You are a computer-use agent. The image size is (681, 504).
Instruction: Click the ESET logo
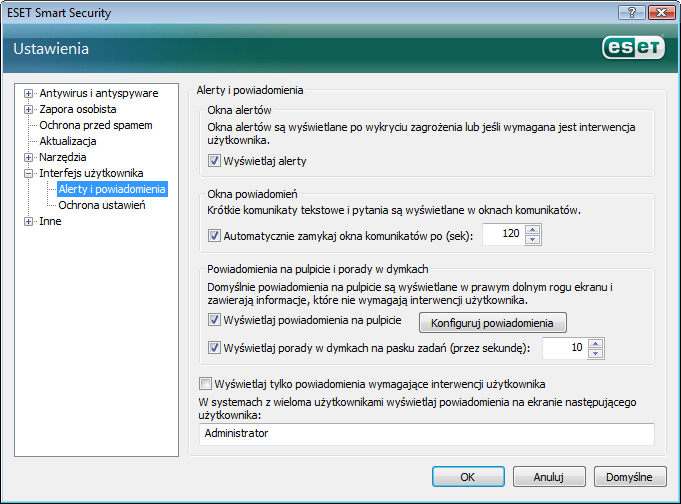633,48
